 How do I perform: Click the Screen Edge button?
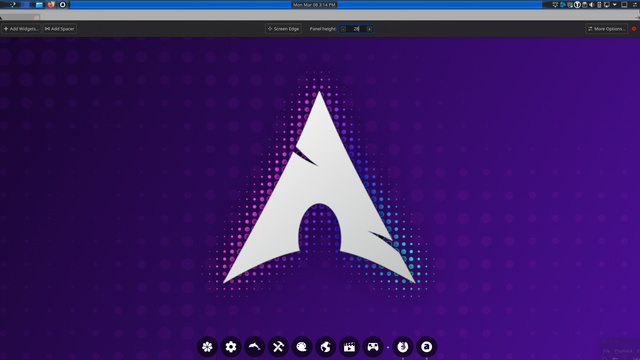pos(283,29)
